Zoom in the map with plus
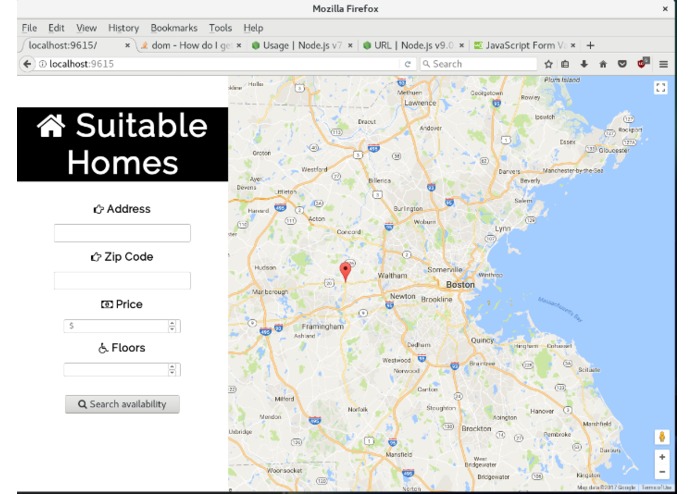 (x=662, y=457)
